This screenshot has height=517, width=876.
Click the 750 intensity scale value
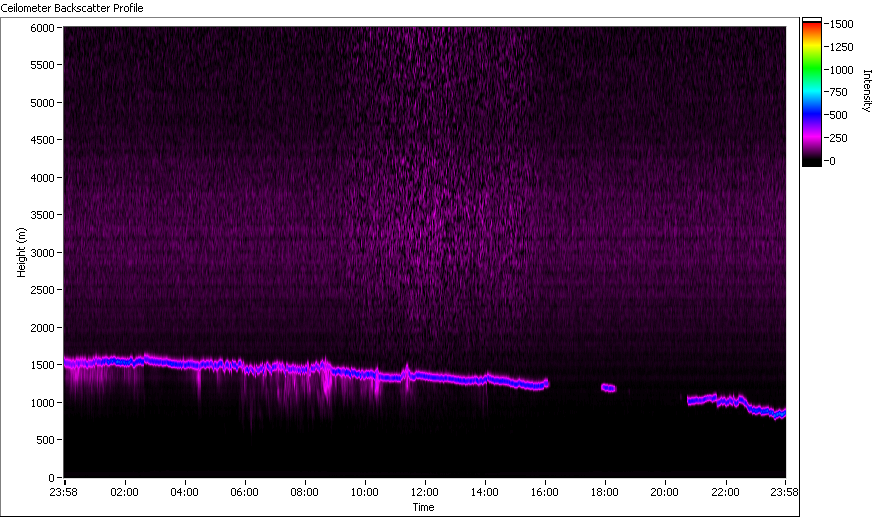tap(839, 92)
